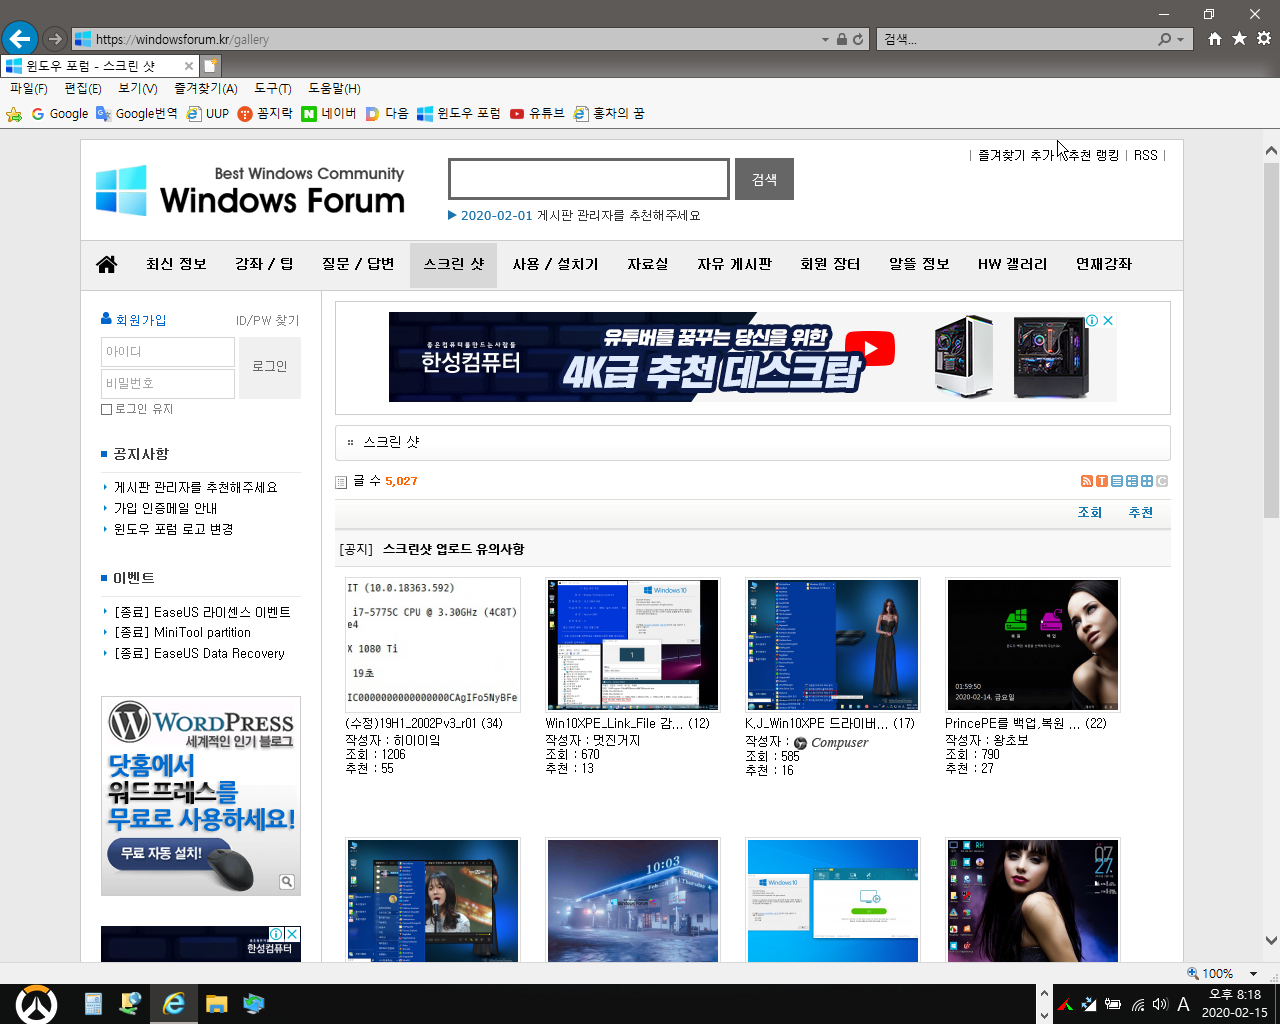Screen dimensions: 1280x1024
Task: Click the add-to-favorites-bar star icon
Action: pos(14,114)
